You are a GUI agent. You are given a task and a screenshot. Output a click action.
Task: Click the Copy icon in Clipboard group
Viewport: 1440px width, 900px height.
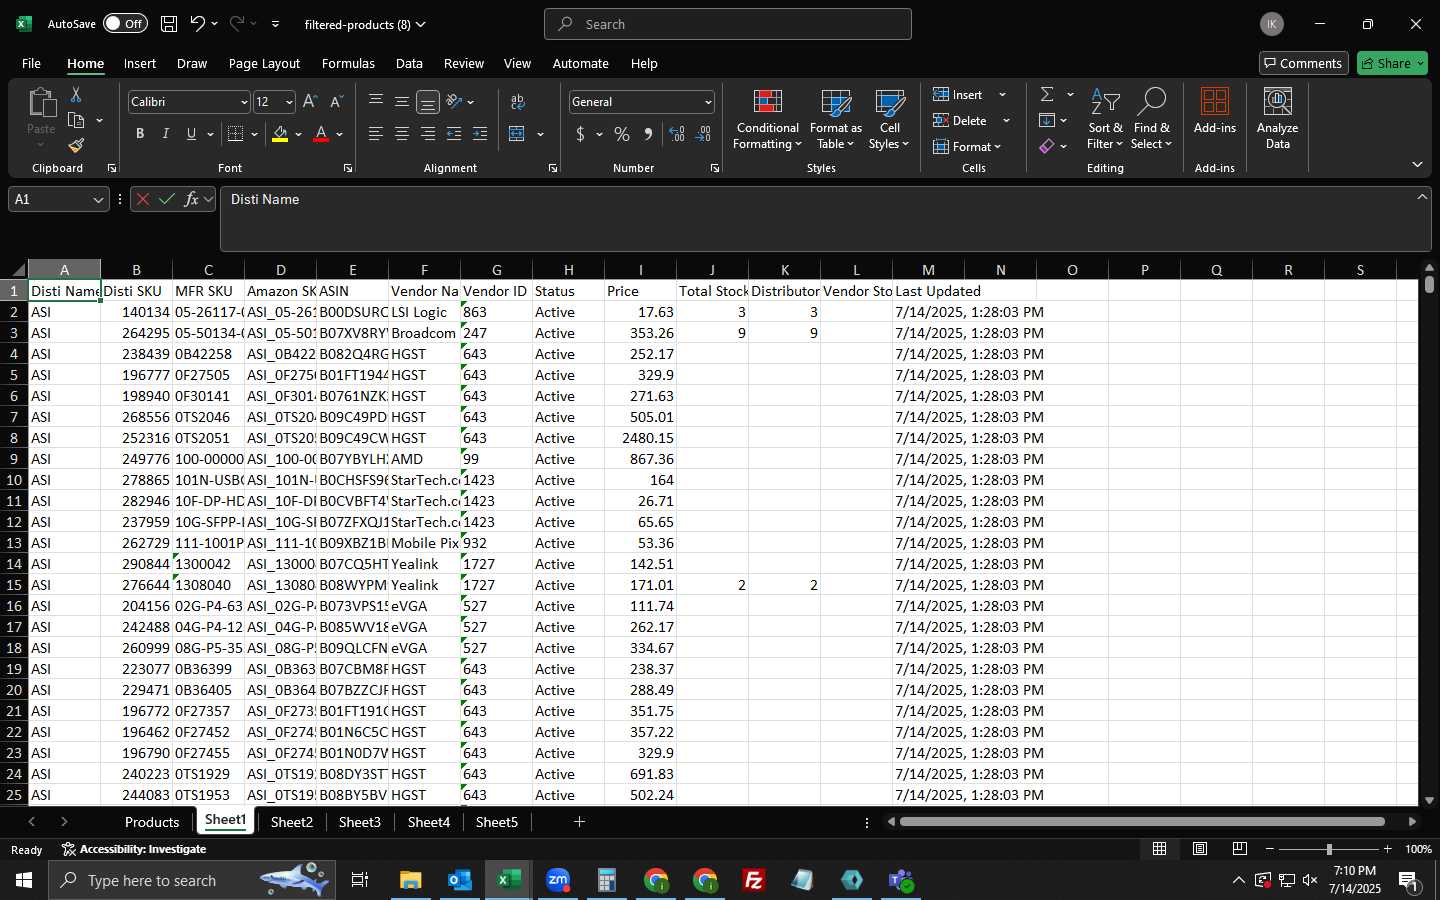[x=76, y=120]
